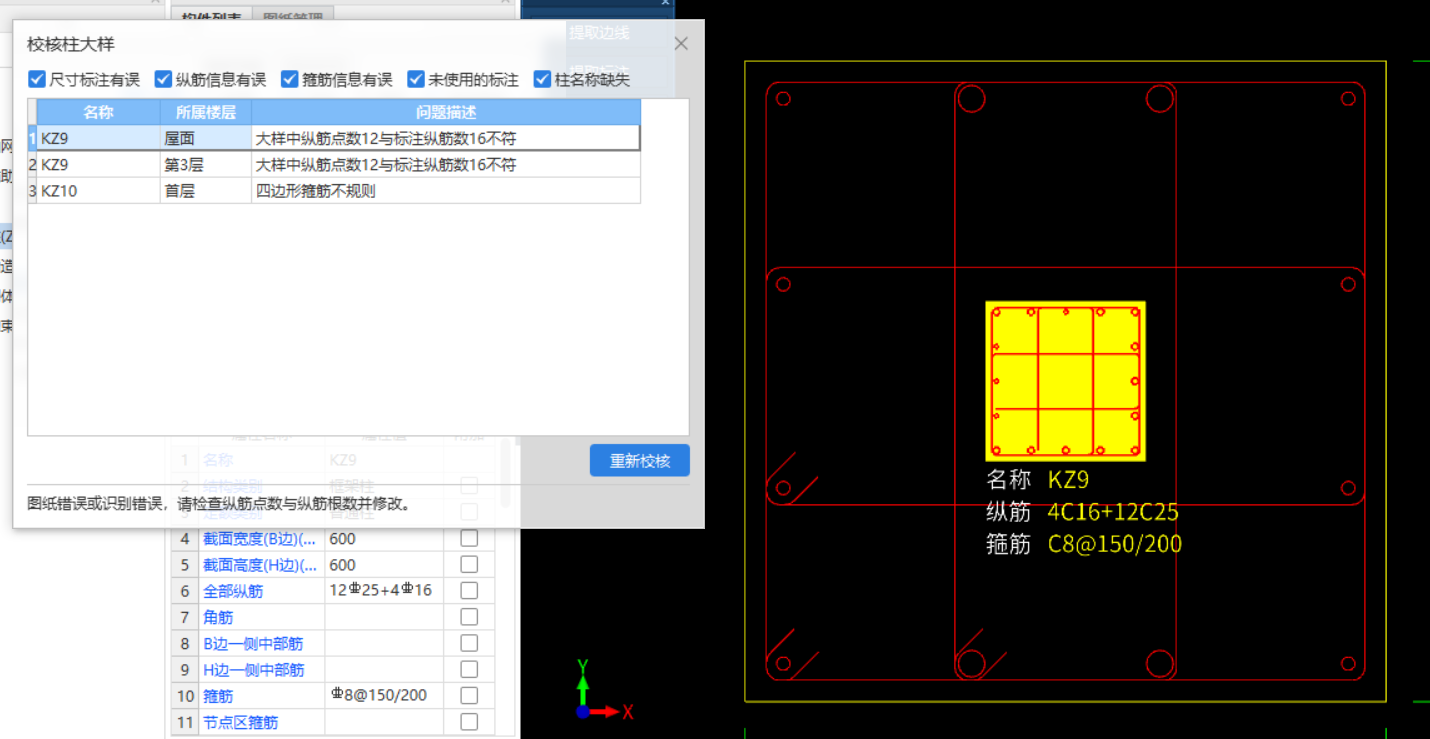Tick the checkbox in the 截面宽度(B边) row
This screenshot has height=739, width=1430.
pos(469,538)
